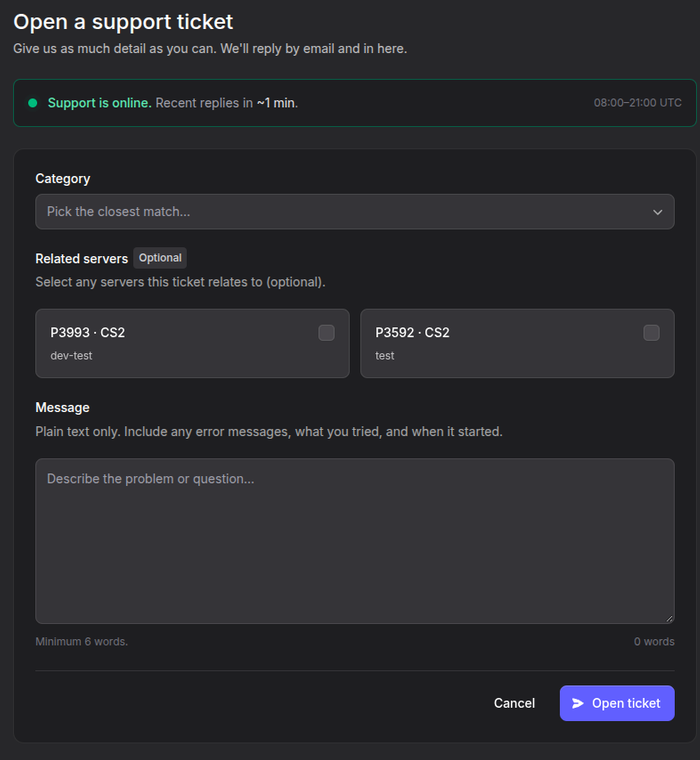Open the Category dropdown
This screenshot has height=760, width=700.
tap(354, 212)
